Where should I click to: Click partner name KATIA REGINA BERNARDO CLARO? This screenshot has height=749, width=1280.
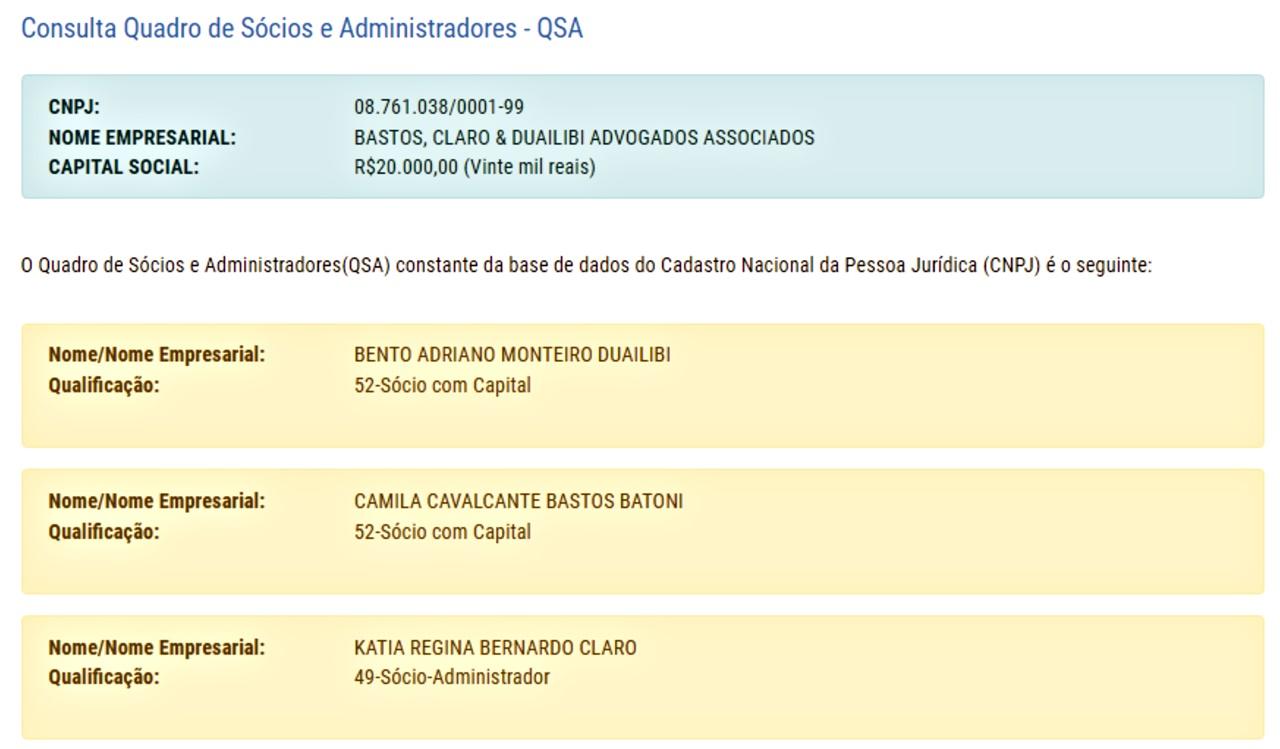pos(495,648)
